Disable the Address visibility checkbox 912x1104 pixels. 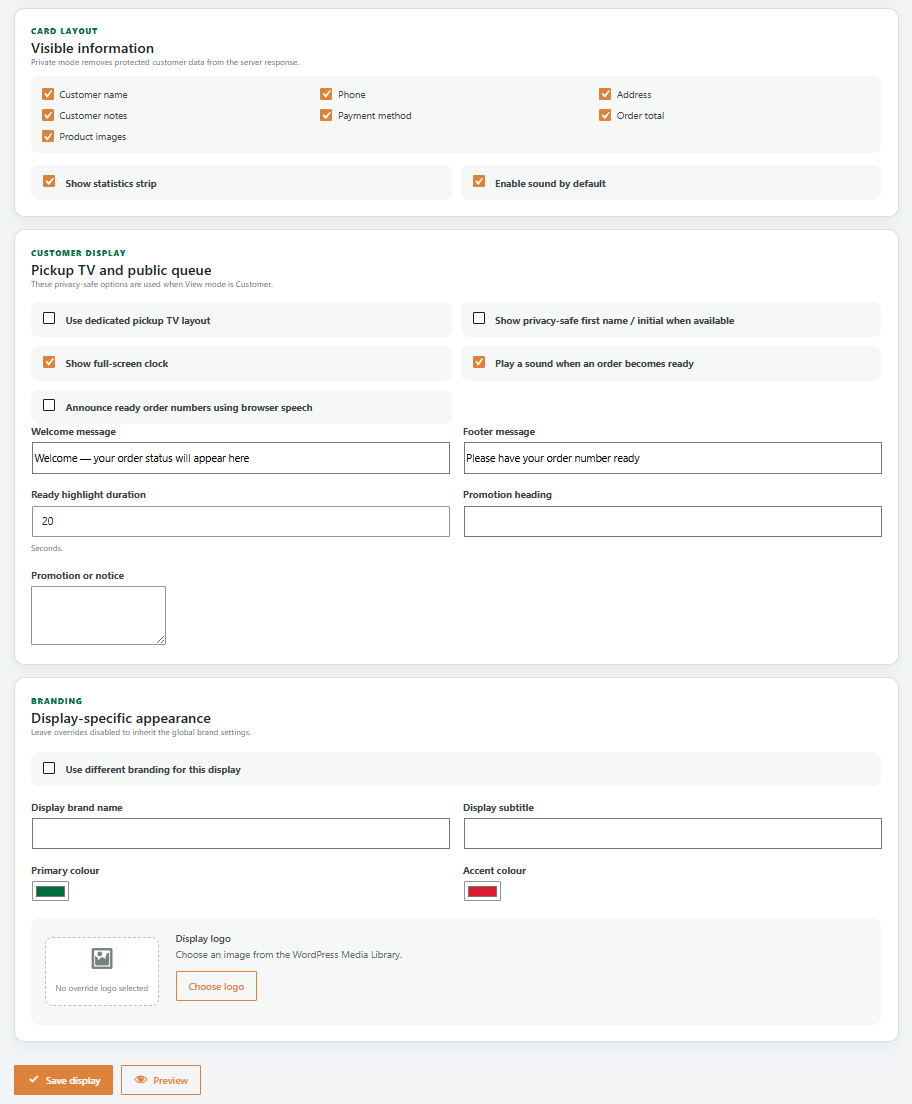pos(605,94)
